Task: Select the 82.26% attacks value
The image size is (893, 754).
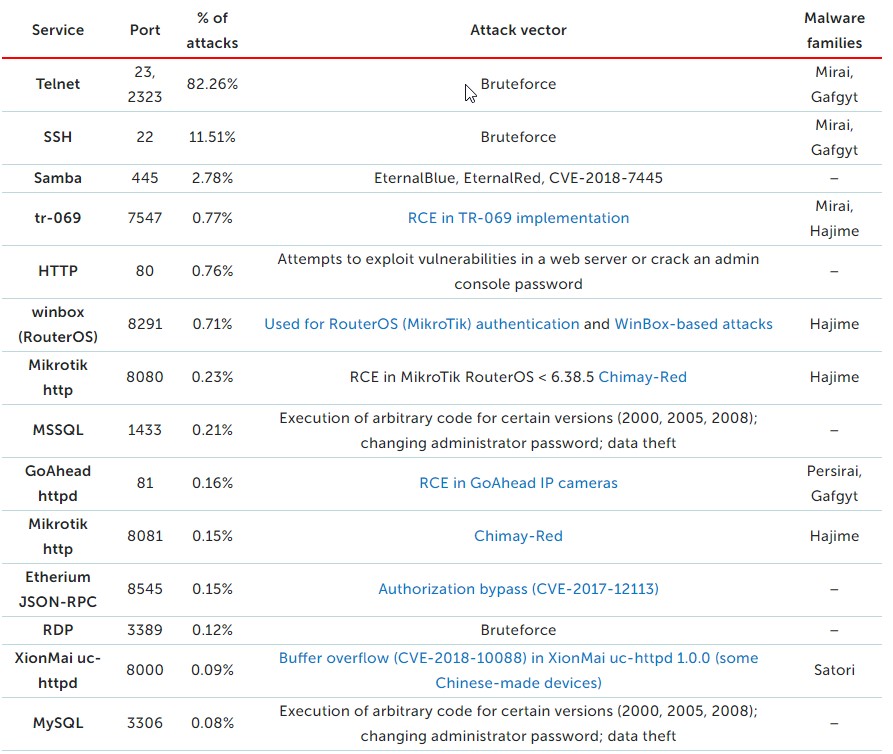Action: [x=212, y=84]
